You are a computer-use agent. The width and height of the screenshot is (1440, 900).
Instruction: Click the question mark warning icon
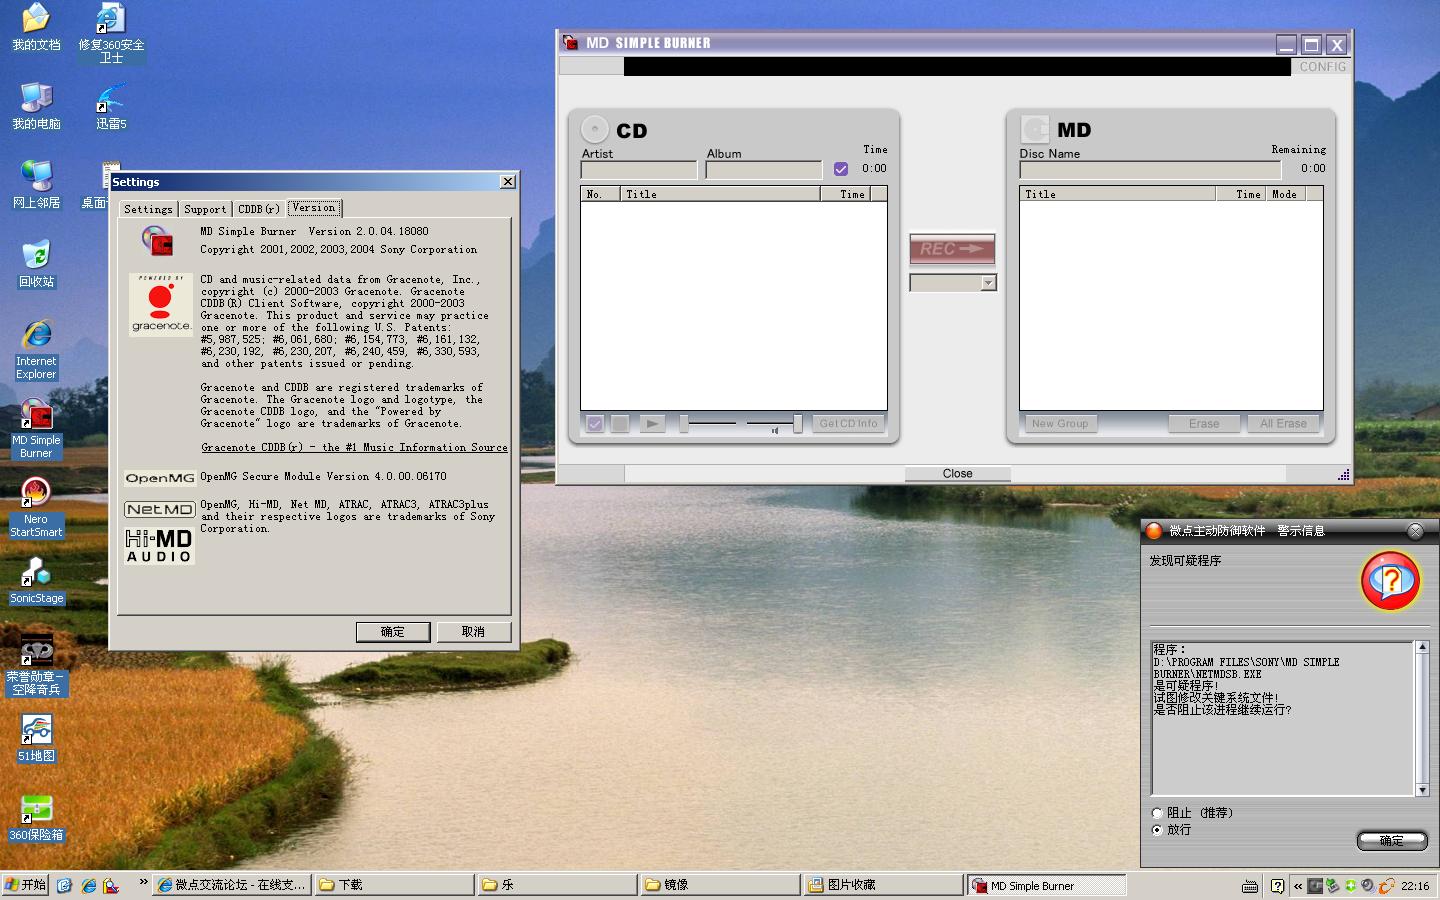point(1390,580)
